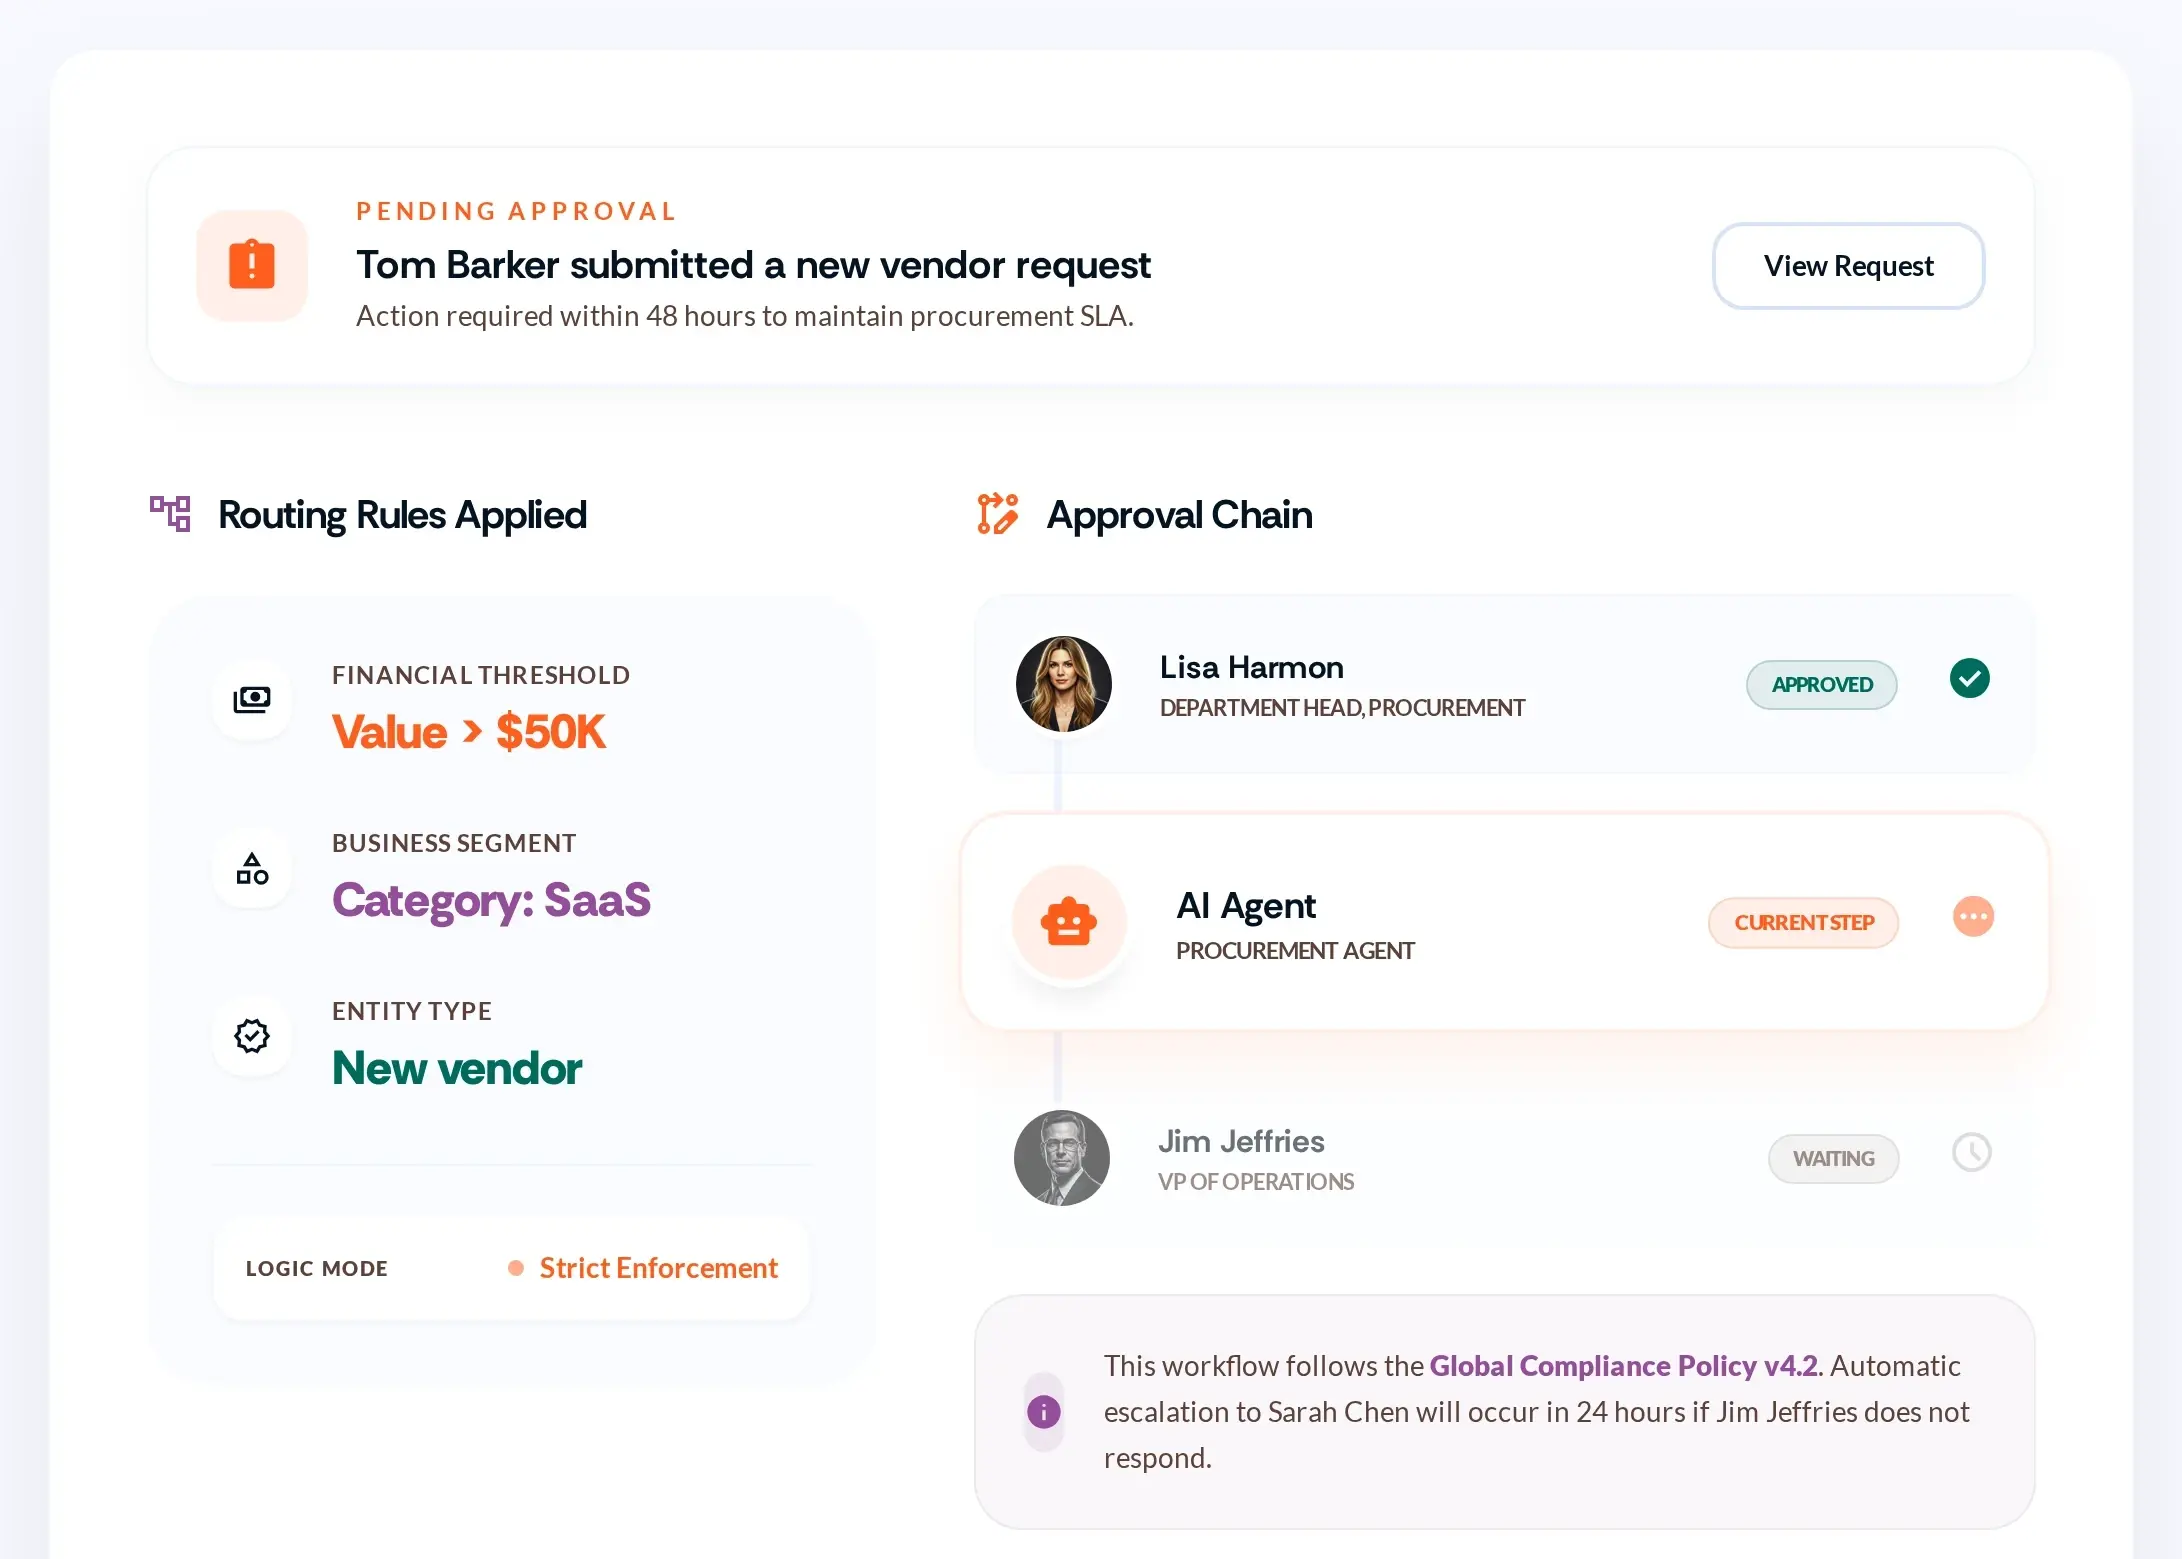Click the Approval Chain branch-edit icon
Viewport: 2182px width, 1559px height.
coord(998,514)
